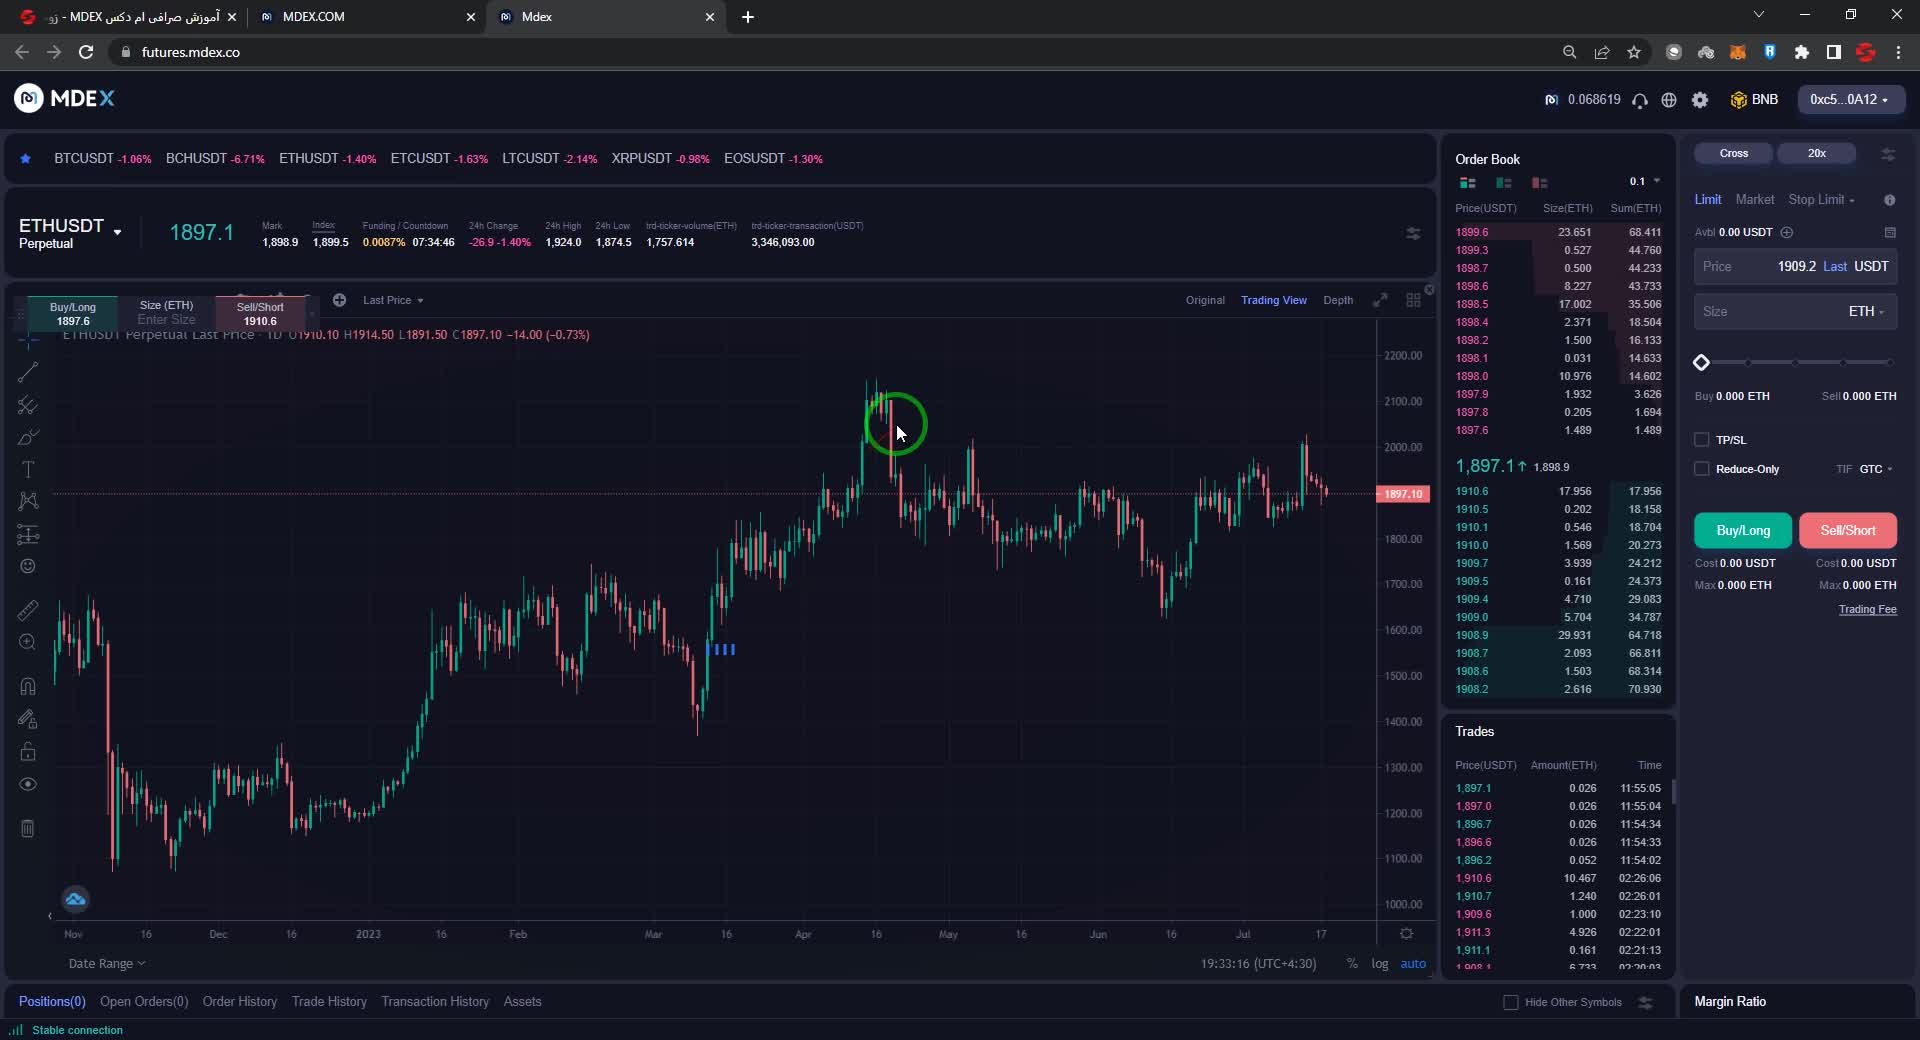Open settings gear in header

point(1700,100)
